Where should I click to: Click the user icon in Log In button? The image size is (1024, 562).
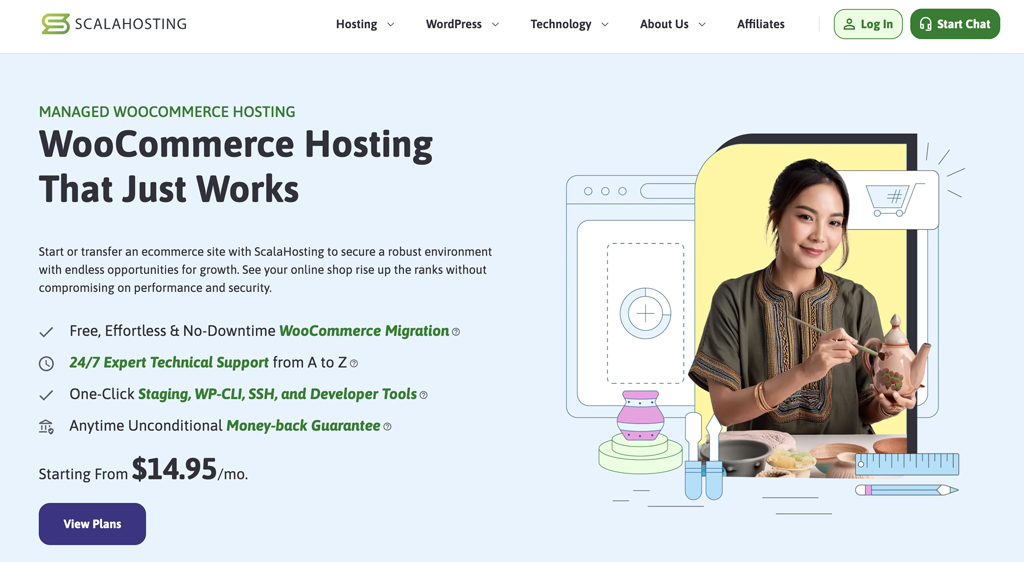tap(849, 24)
